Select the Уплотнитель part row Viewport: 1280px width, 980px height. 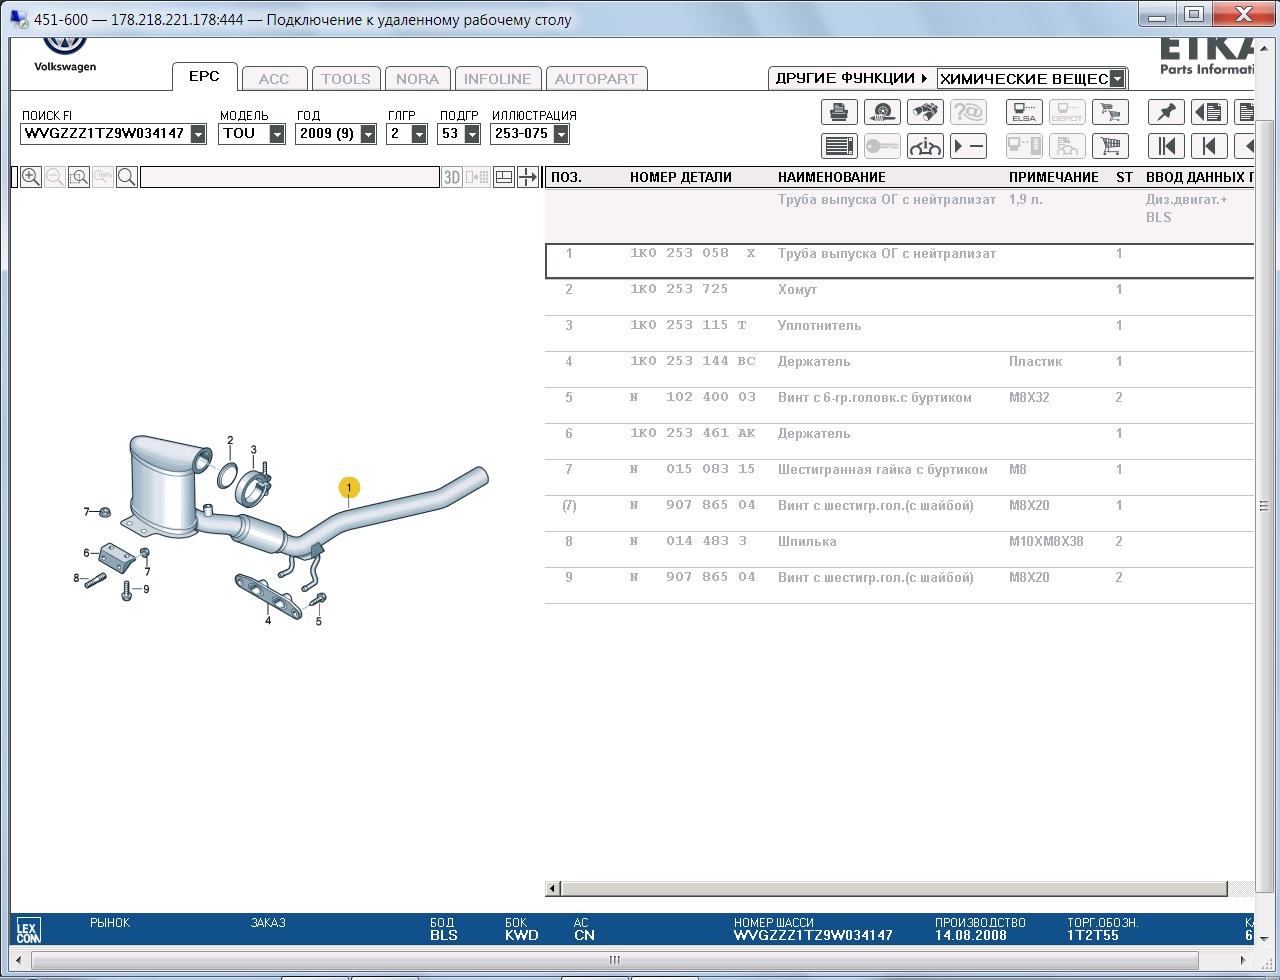coord(900,333)
